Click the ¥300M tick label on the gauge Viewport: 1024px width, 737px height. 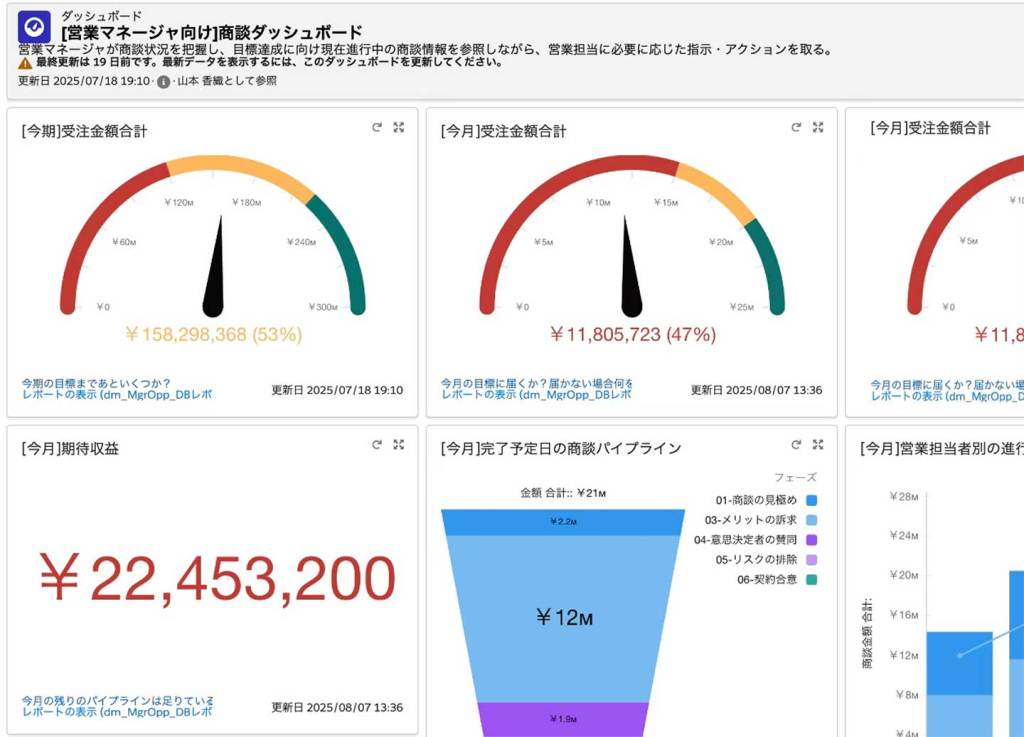coord(323,307)
